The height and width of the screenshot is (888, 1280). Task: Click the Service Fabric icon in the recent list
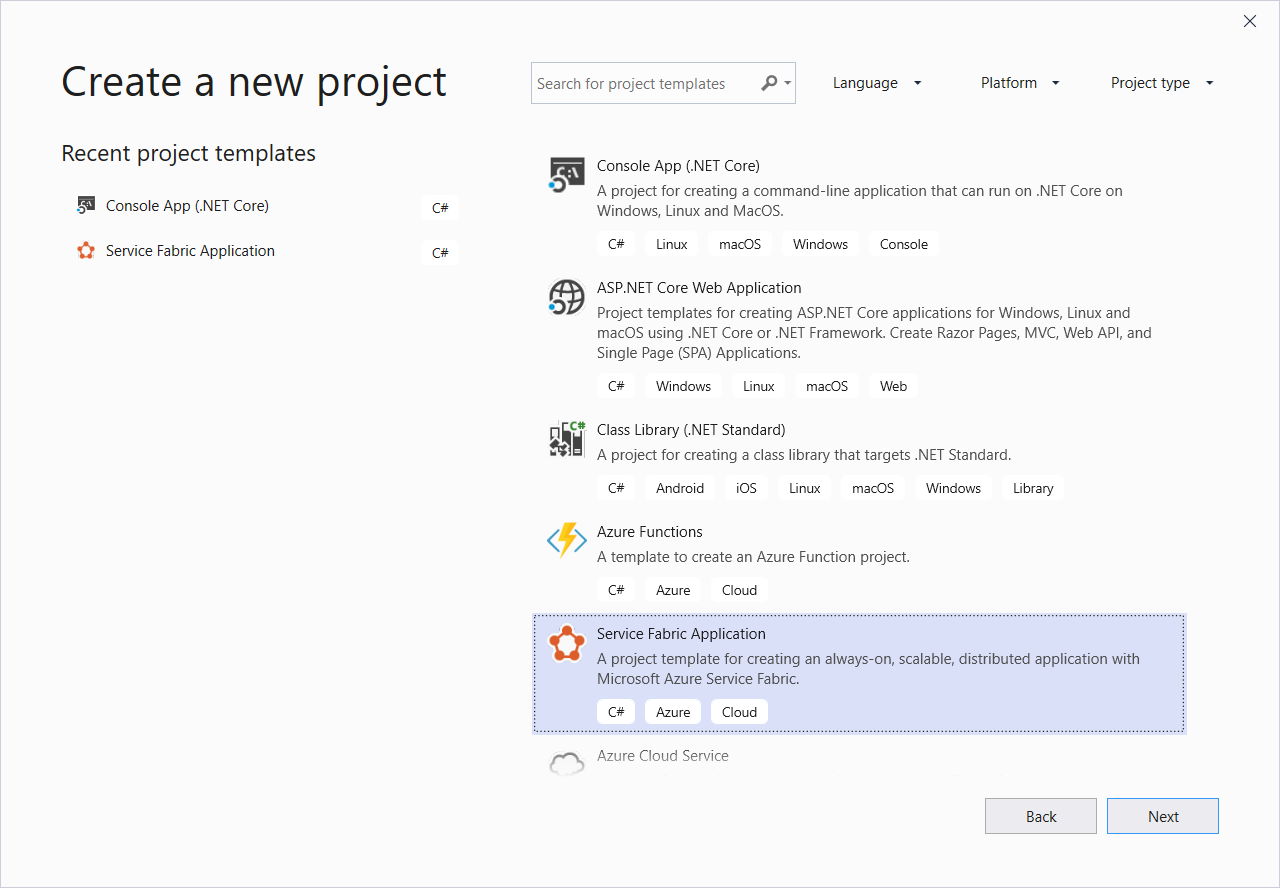point(86,251)
